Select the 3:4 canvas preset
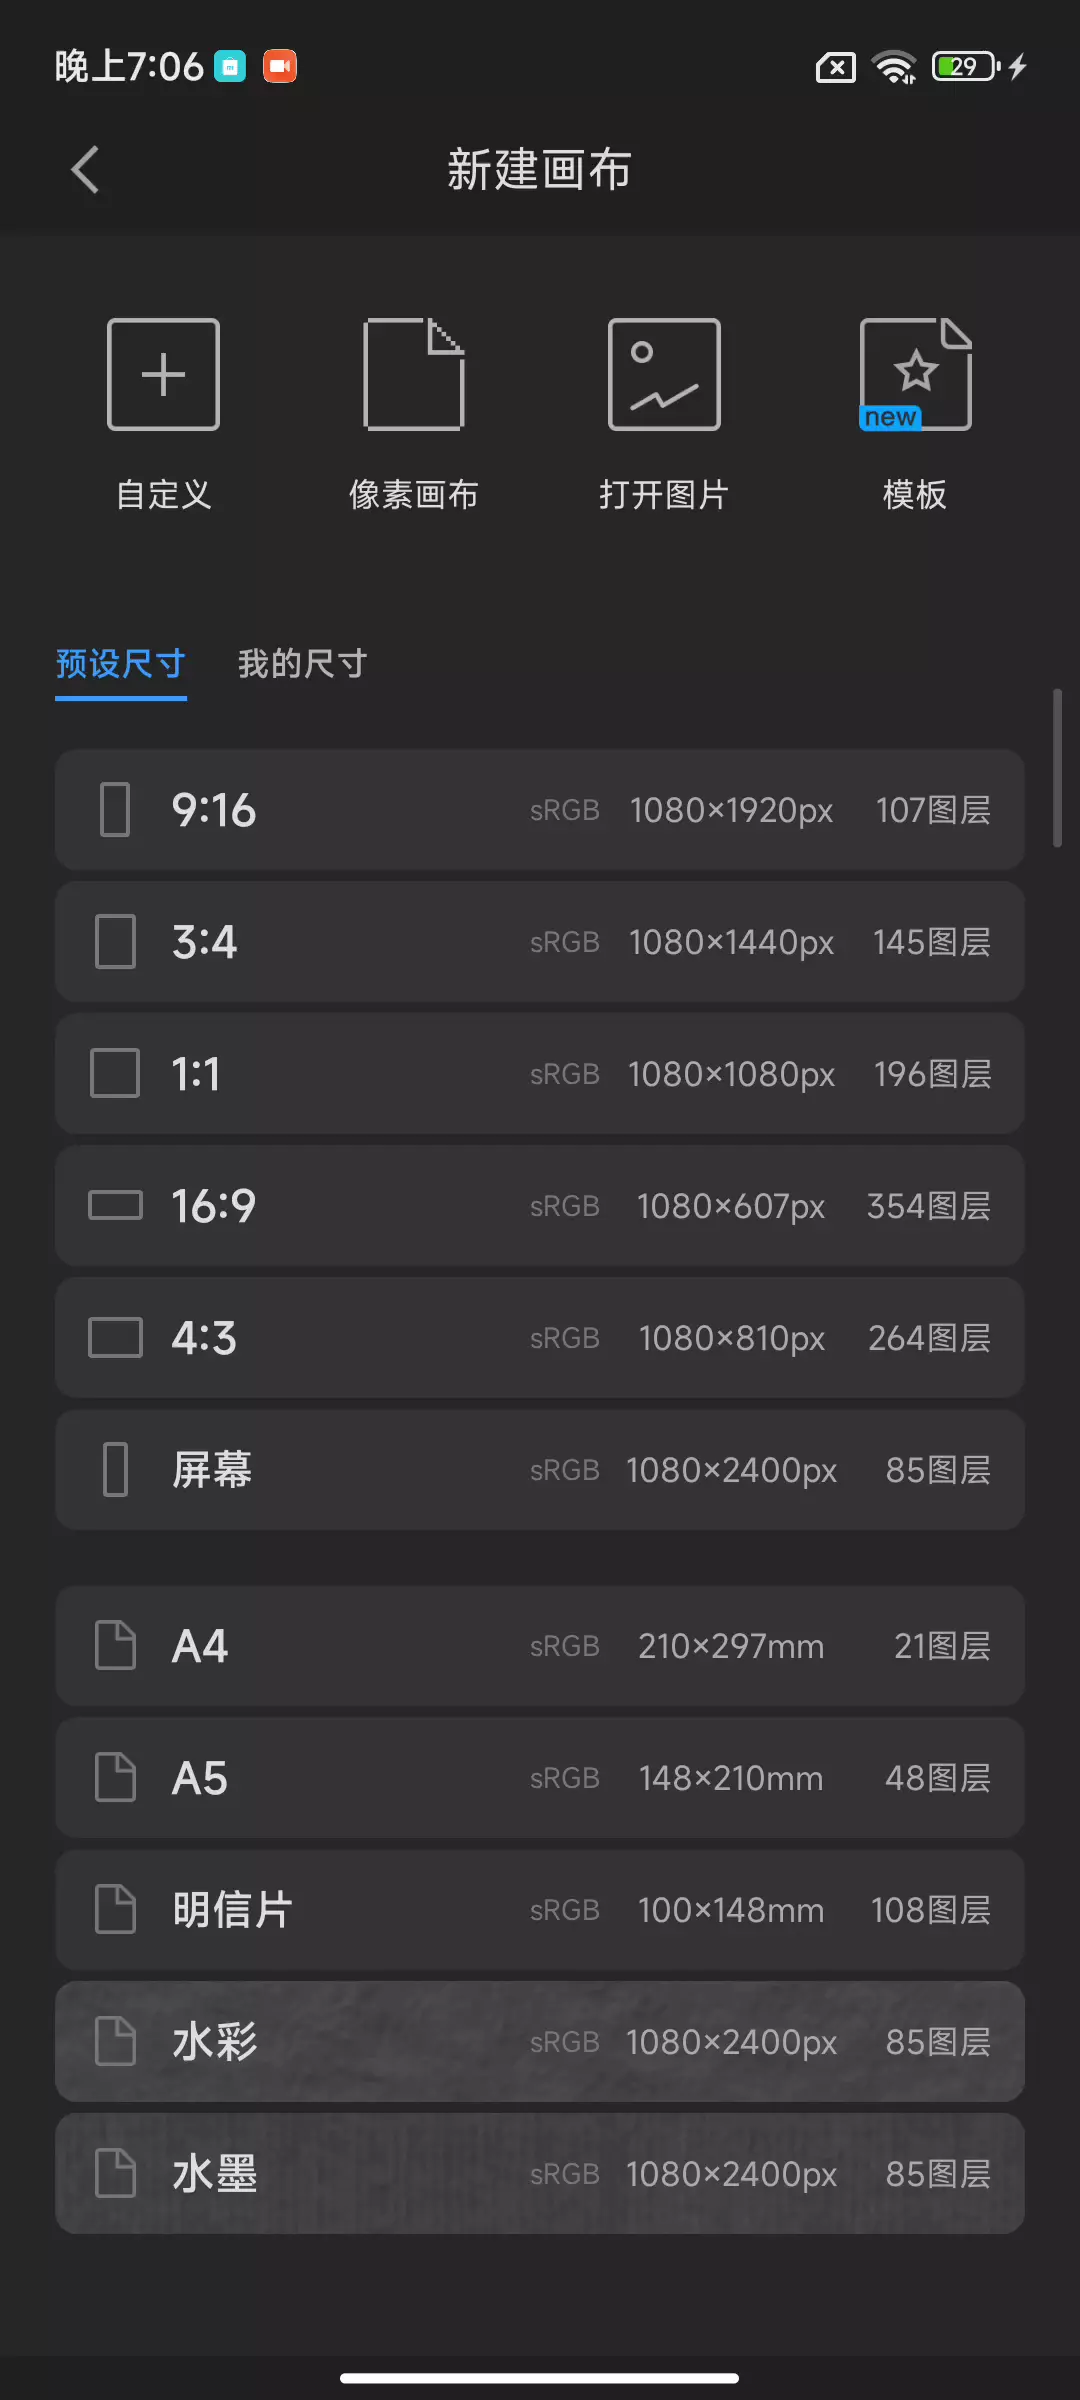Image resolution: width=1080 pixels, height=2400 pixels. pos(540,942)
